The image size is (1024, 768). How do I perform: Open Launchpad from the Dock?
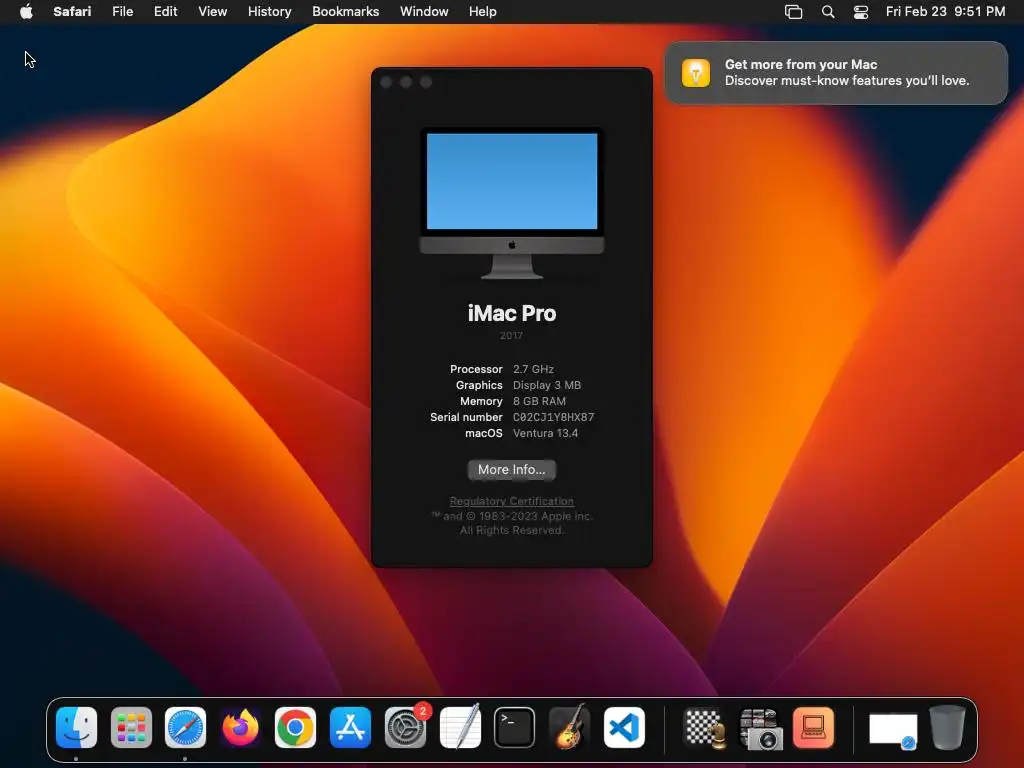(x=131, y=728)
